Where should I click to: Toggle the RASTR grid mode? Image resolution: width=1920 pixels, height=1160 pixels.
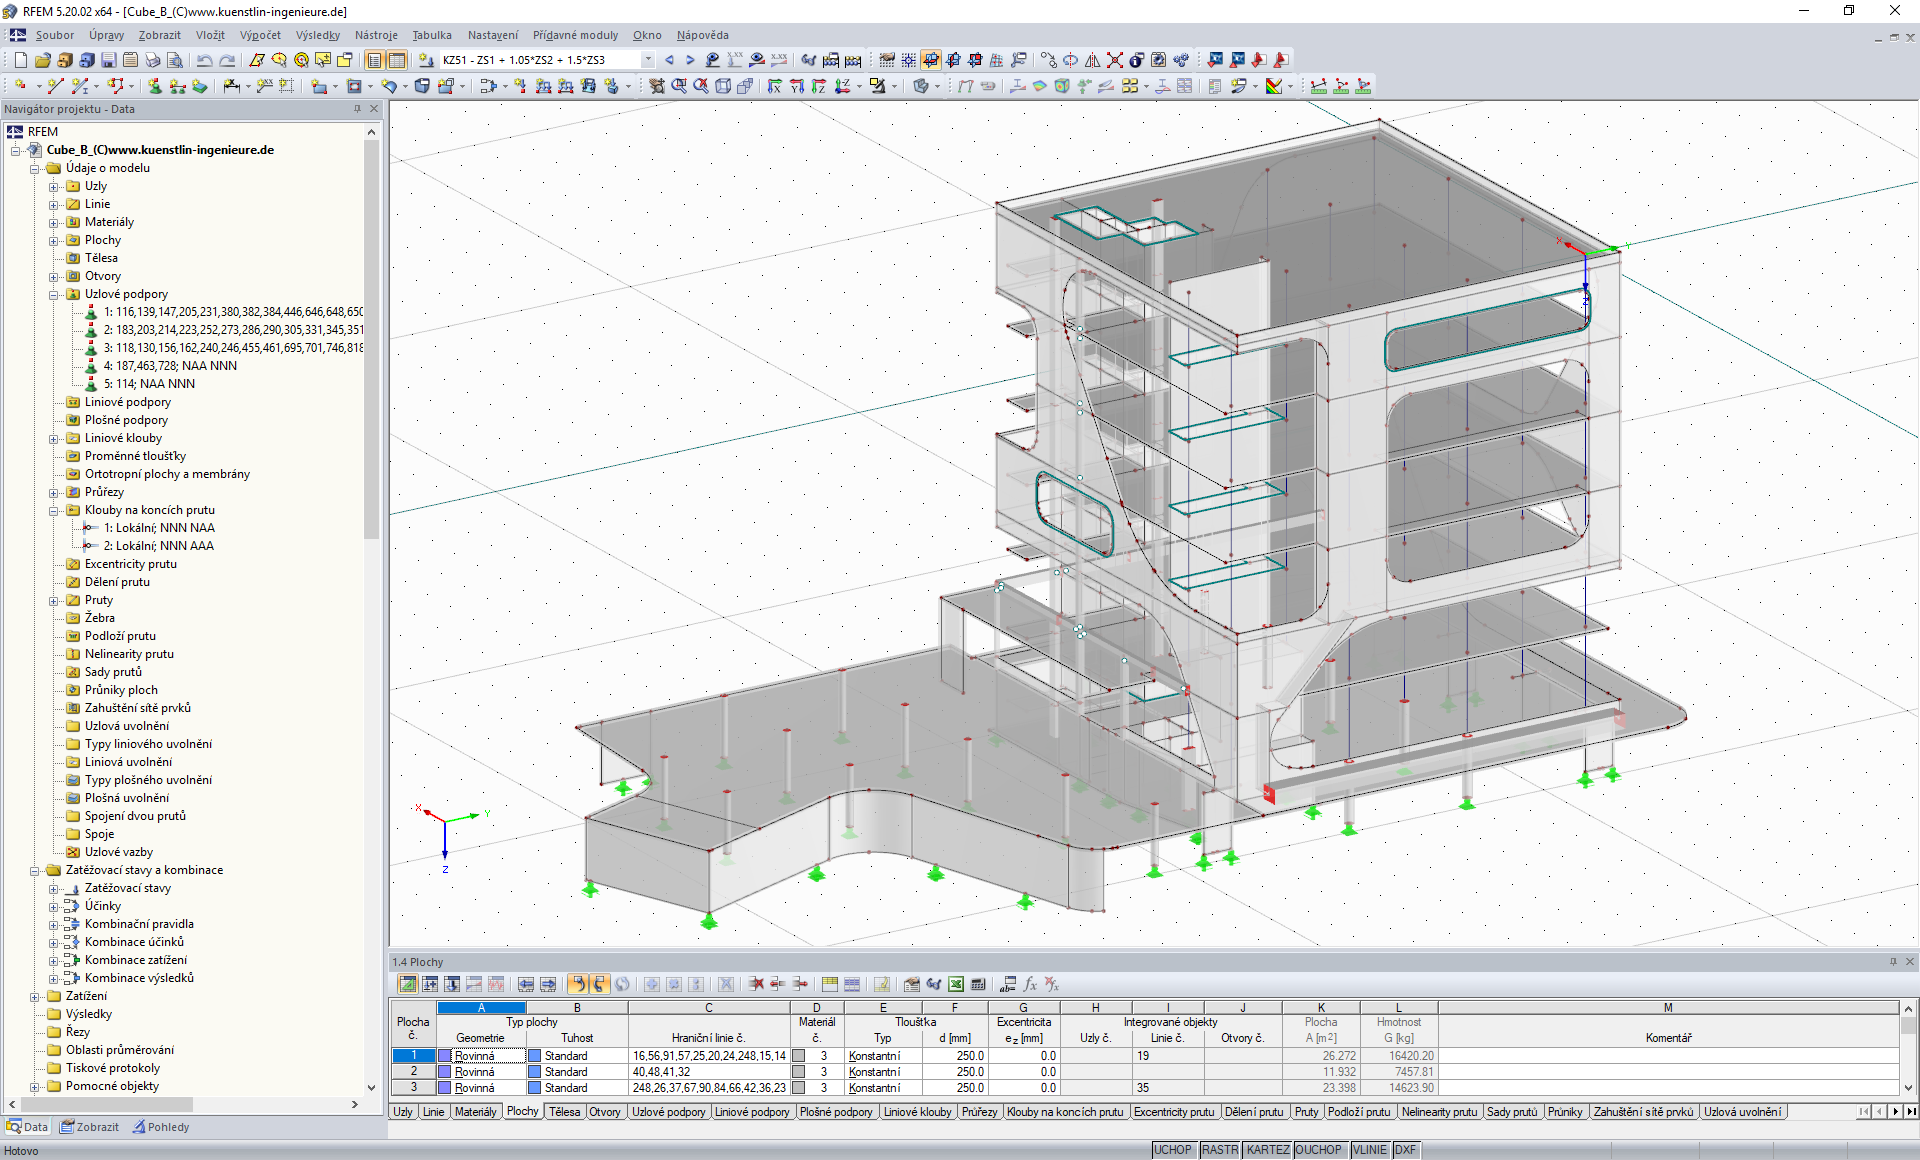[x=1220, y=1150]
